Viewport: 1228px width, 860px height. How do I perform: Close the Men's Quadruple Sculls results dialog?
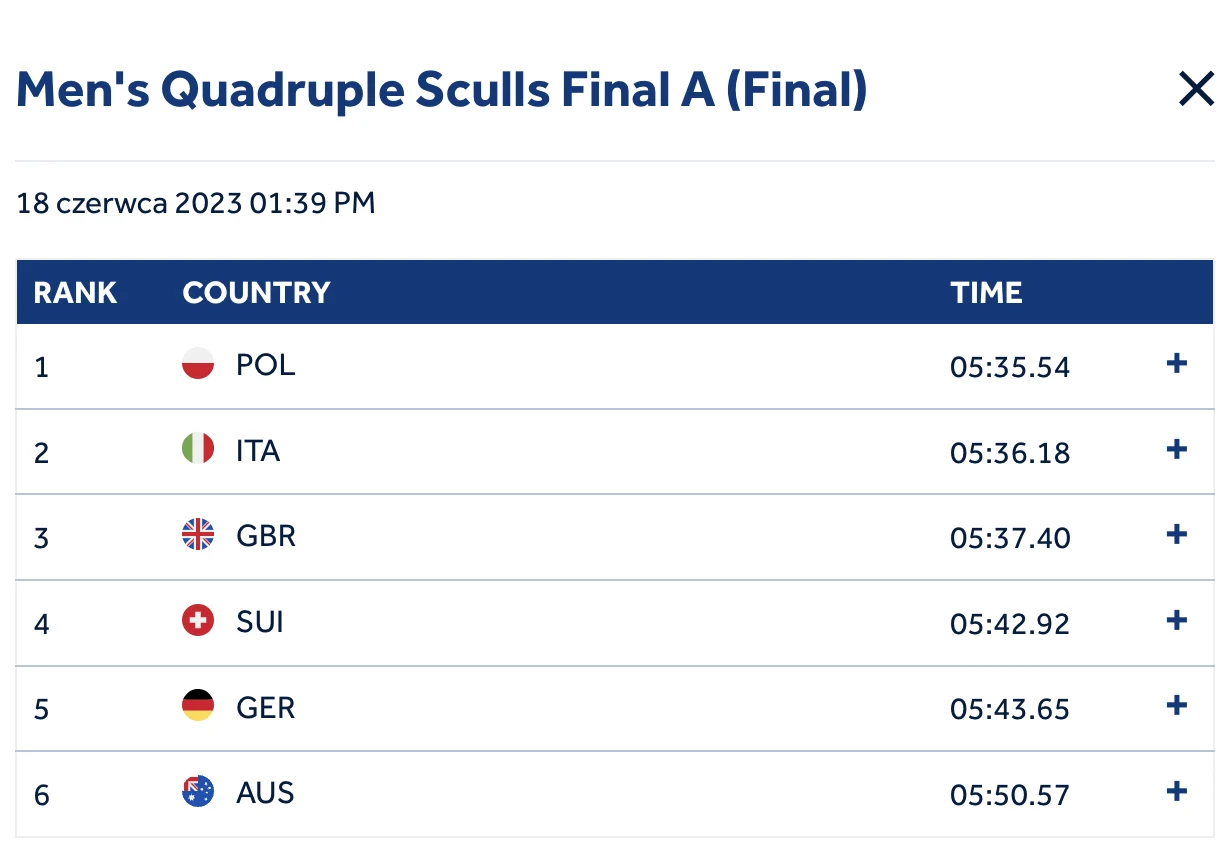click(x=1196, y=90)
